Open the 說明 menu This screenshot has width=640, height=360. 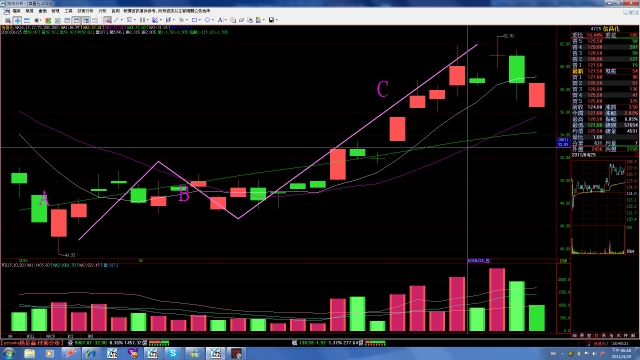pos(116,11)
